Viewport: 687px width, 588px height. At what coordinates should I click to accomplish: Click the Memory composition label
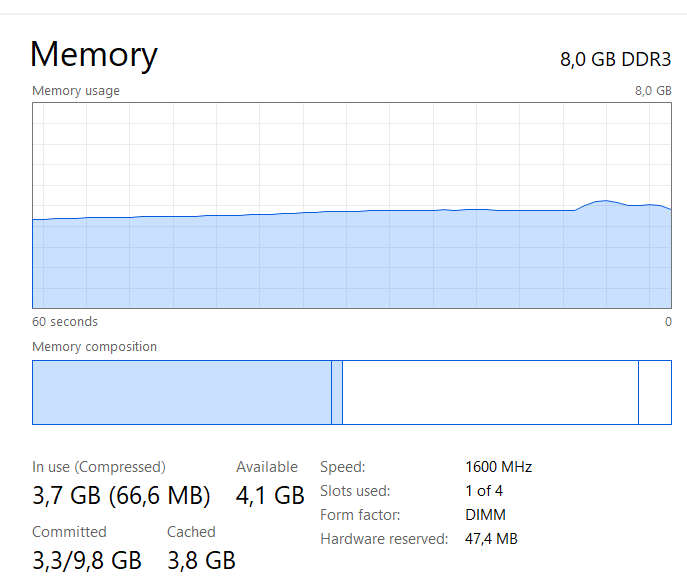click(x=94, y=347)
